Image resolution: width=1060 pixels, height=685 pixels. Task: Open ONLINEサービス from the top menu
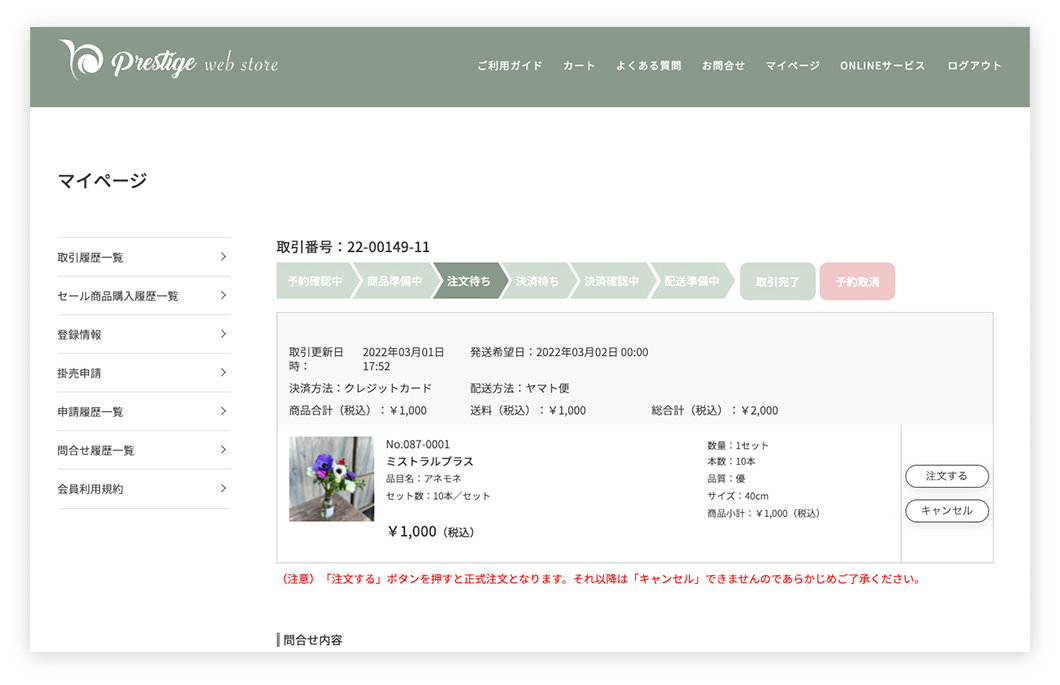882,66
